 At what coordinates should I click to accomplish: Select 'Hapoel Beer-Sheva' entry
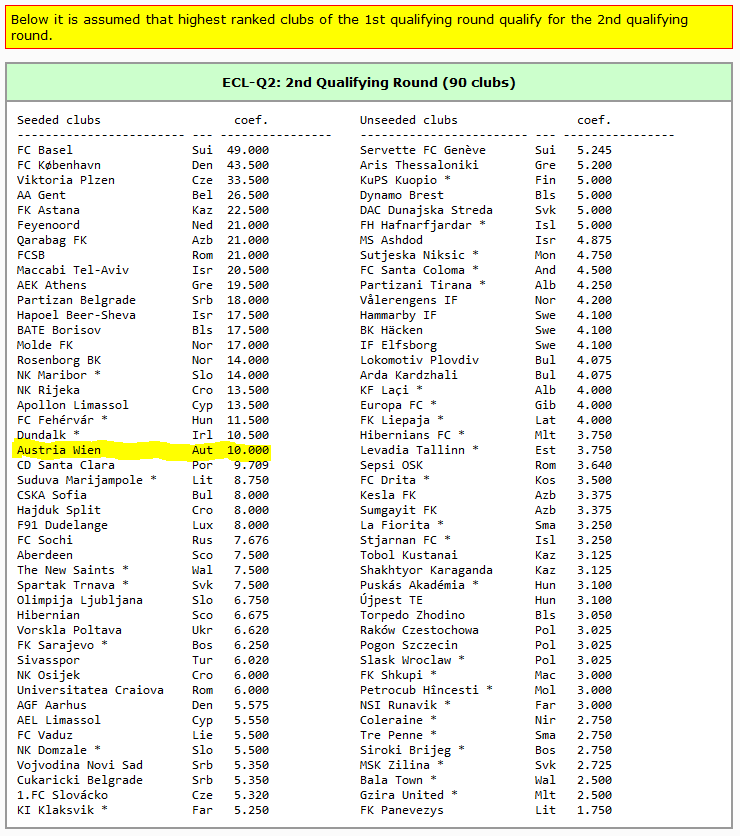[x=76, y=315]
